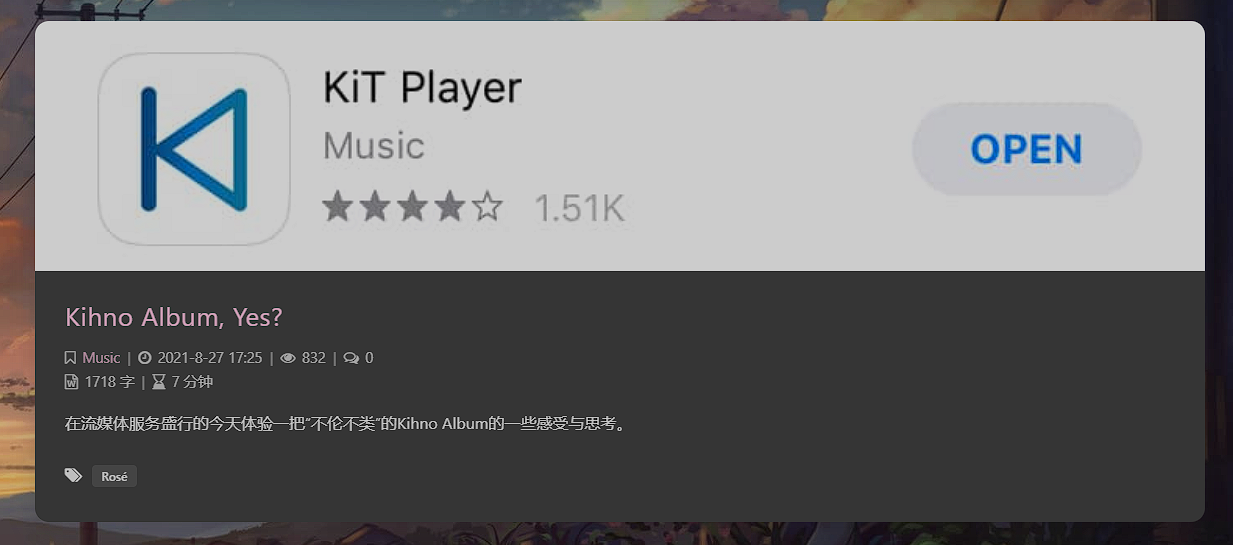Screen dimensions: 1233x545
Task: Click the OPEN button
Action: coord(1026,149)
